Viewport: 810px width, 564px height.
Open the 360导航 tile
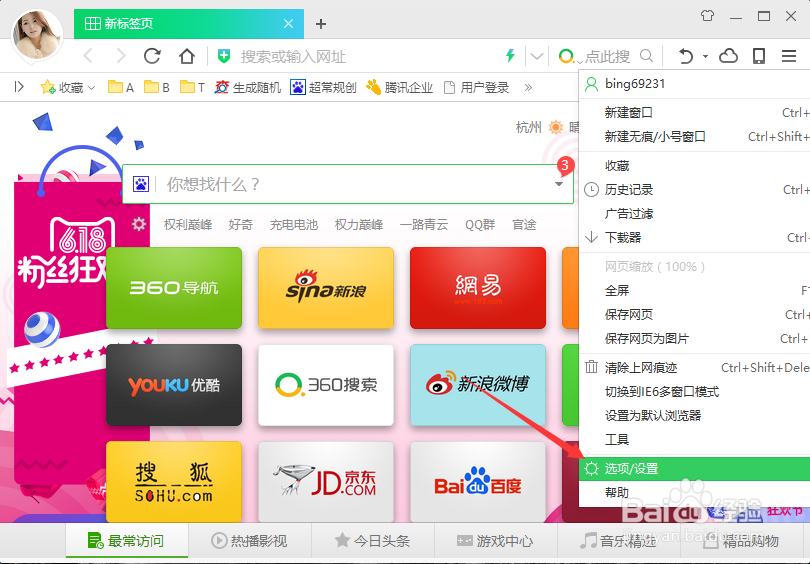click(174, 288)
